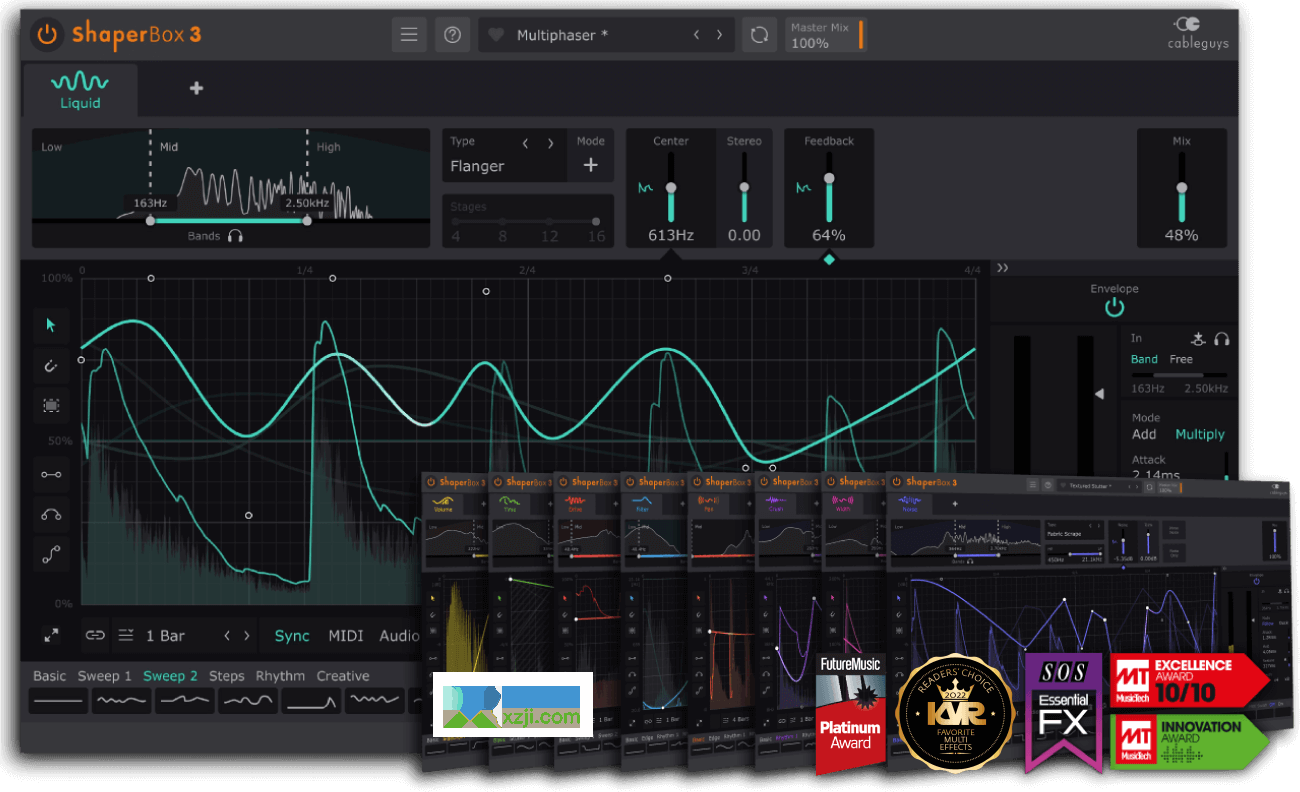Viewport: 1300px width, 792px height.
Task: Decrease wave length with left arrow
Action: pyautogui.click(x=227, y=636)
